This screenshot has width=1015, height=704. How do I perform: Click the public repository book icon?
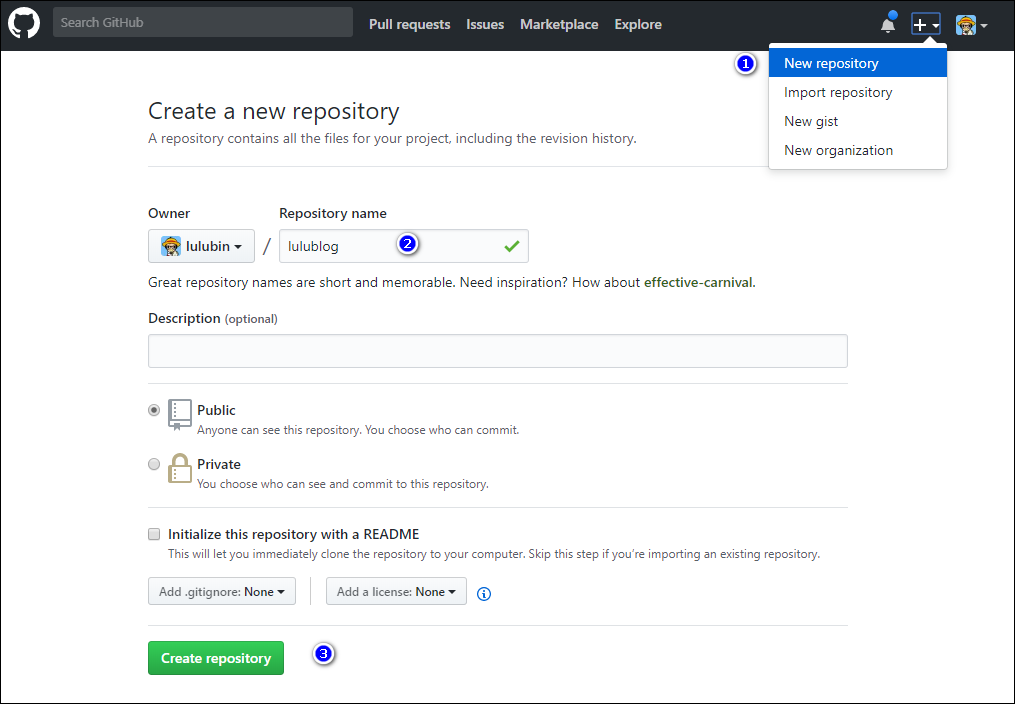(x=179, y=414)
